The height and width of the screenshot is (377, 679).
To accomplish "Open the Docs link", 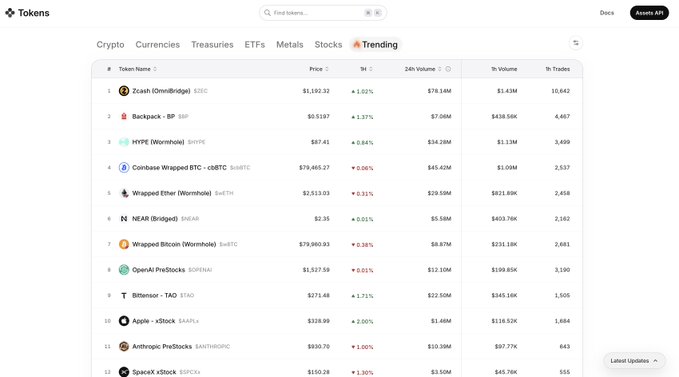I will [607, 13].
